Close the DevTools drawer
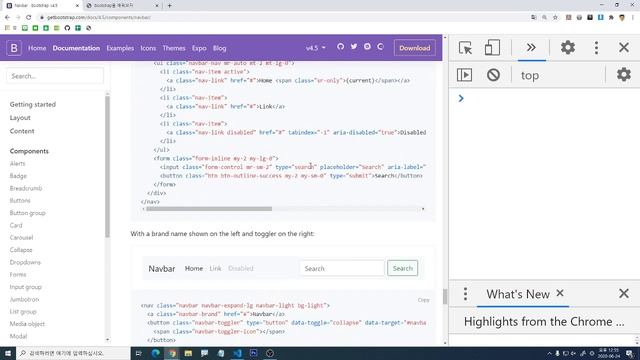Screen dimensions: 640x360 [x=624, y=293]
